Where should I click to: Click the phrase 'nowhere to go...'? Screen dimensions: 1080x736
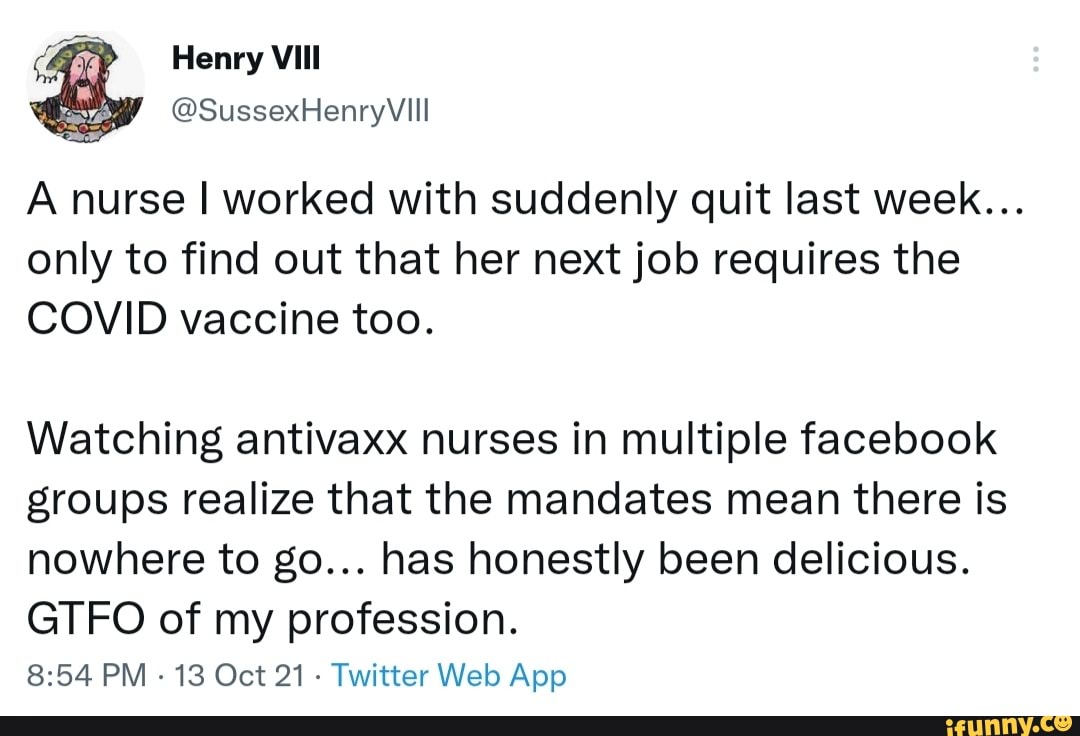(196, 560)
